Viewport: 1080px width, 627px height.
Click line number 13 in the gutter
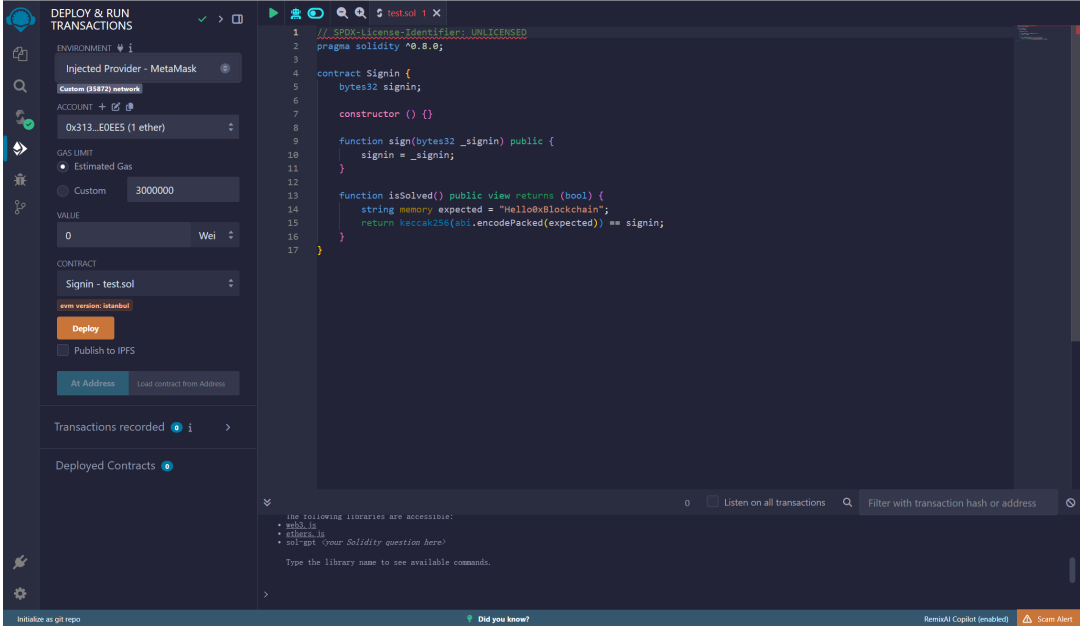[293, 196]
